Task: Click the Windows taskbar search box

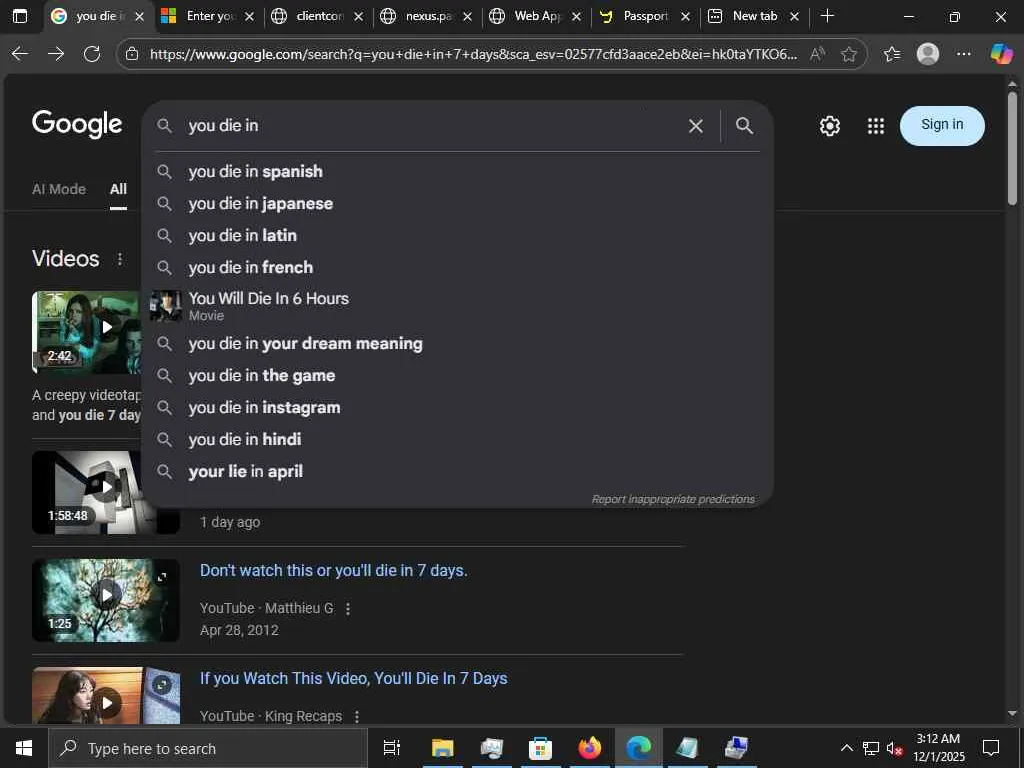Action: [208, 748]
